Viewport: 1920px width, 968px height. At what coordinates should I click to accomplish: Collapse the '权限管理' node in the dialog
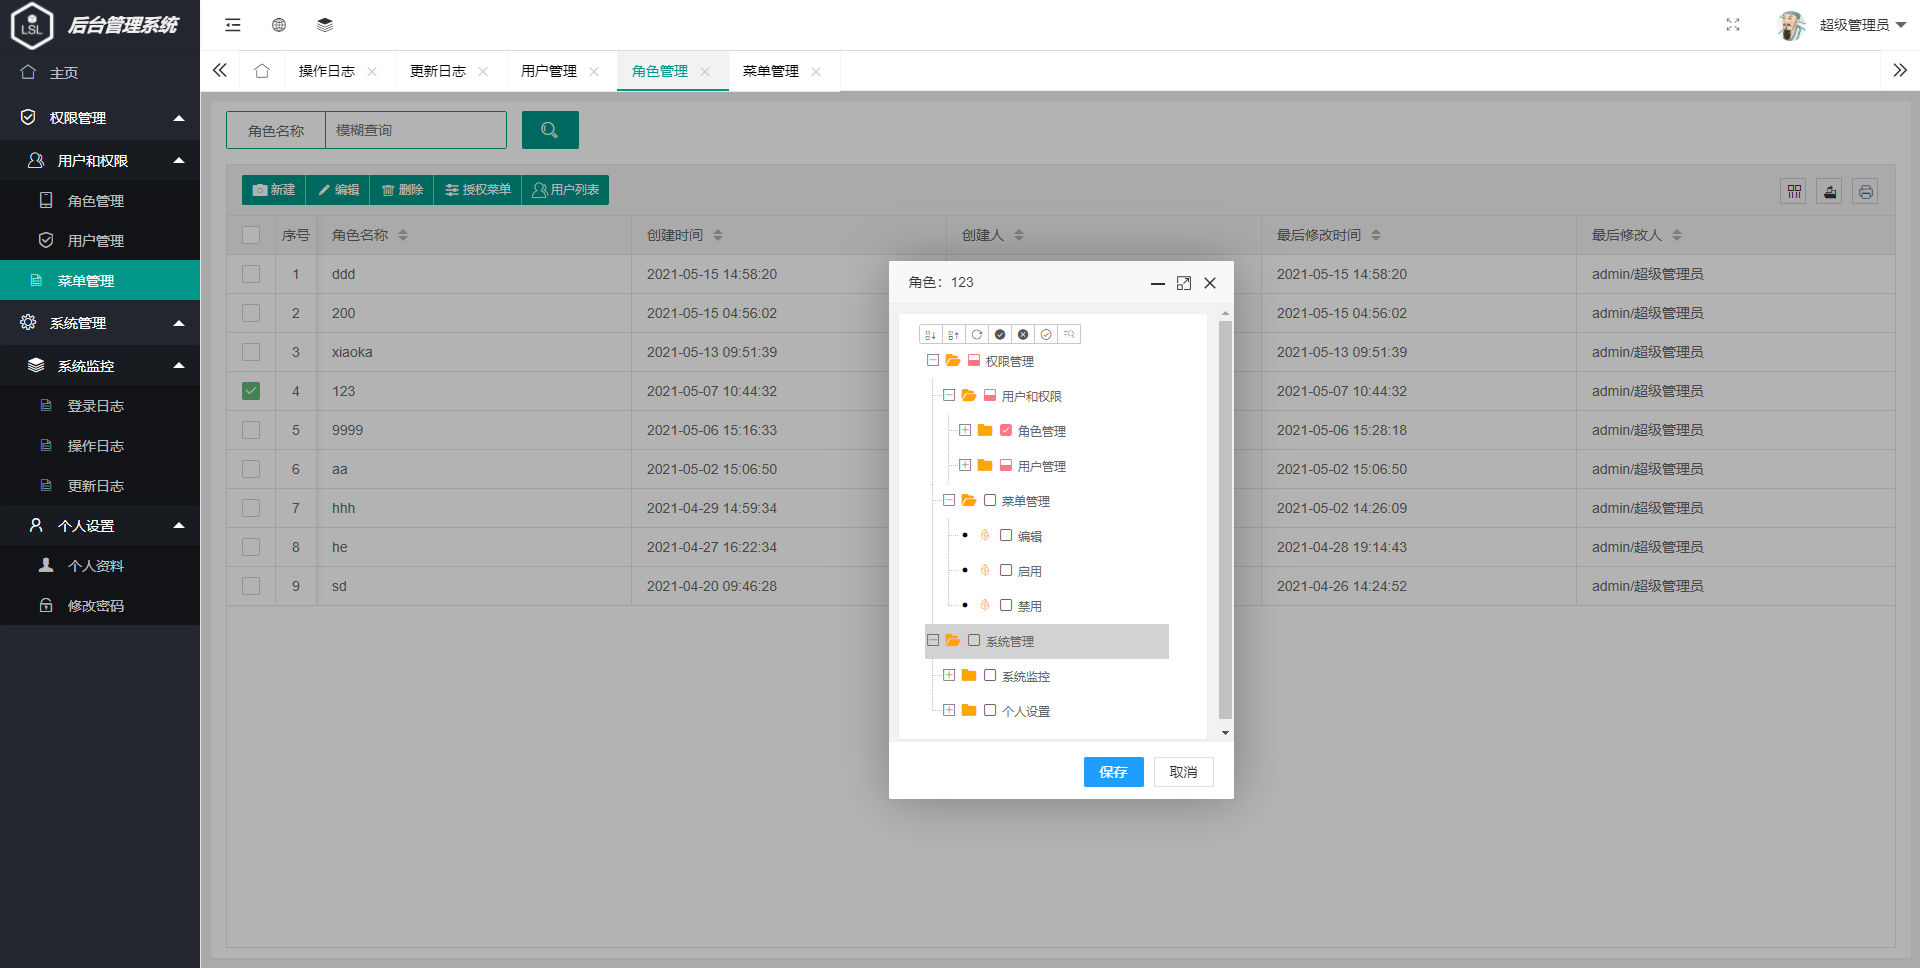click(932, 361)
